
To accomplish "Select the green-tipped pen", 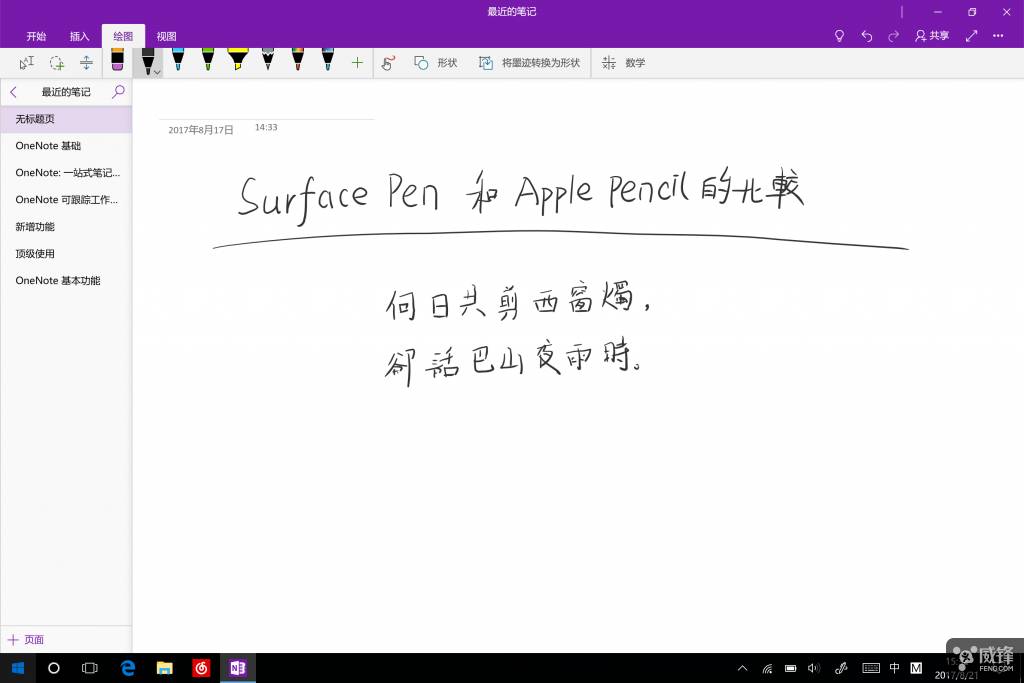I will [x=208, y=60].
